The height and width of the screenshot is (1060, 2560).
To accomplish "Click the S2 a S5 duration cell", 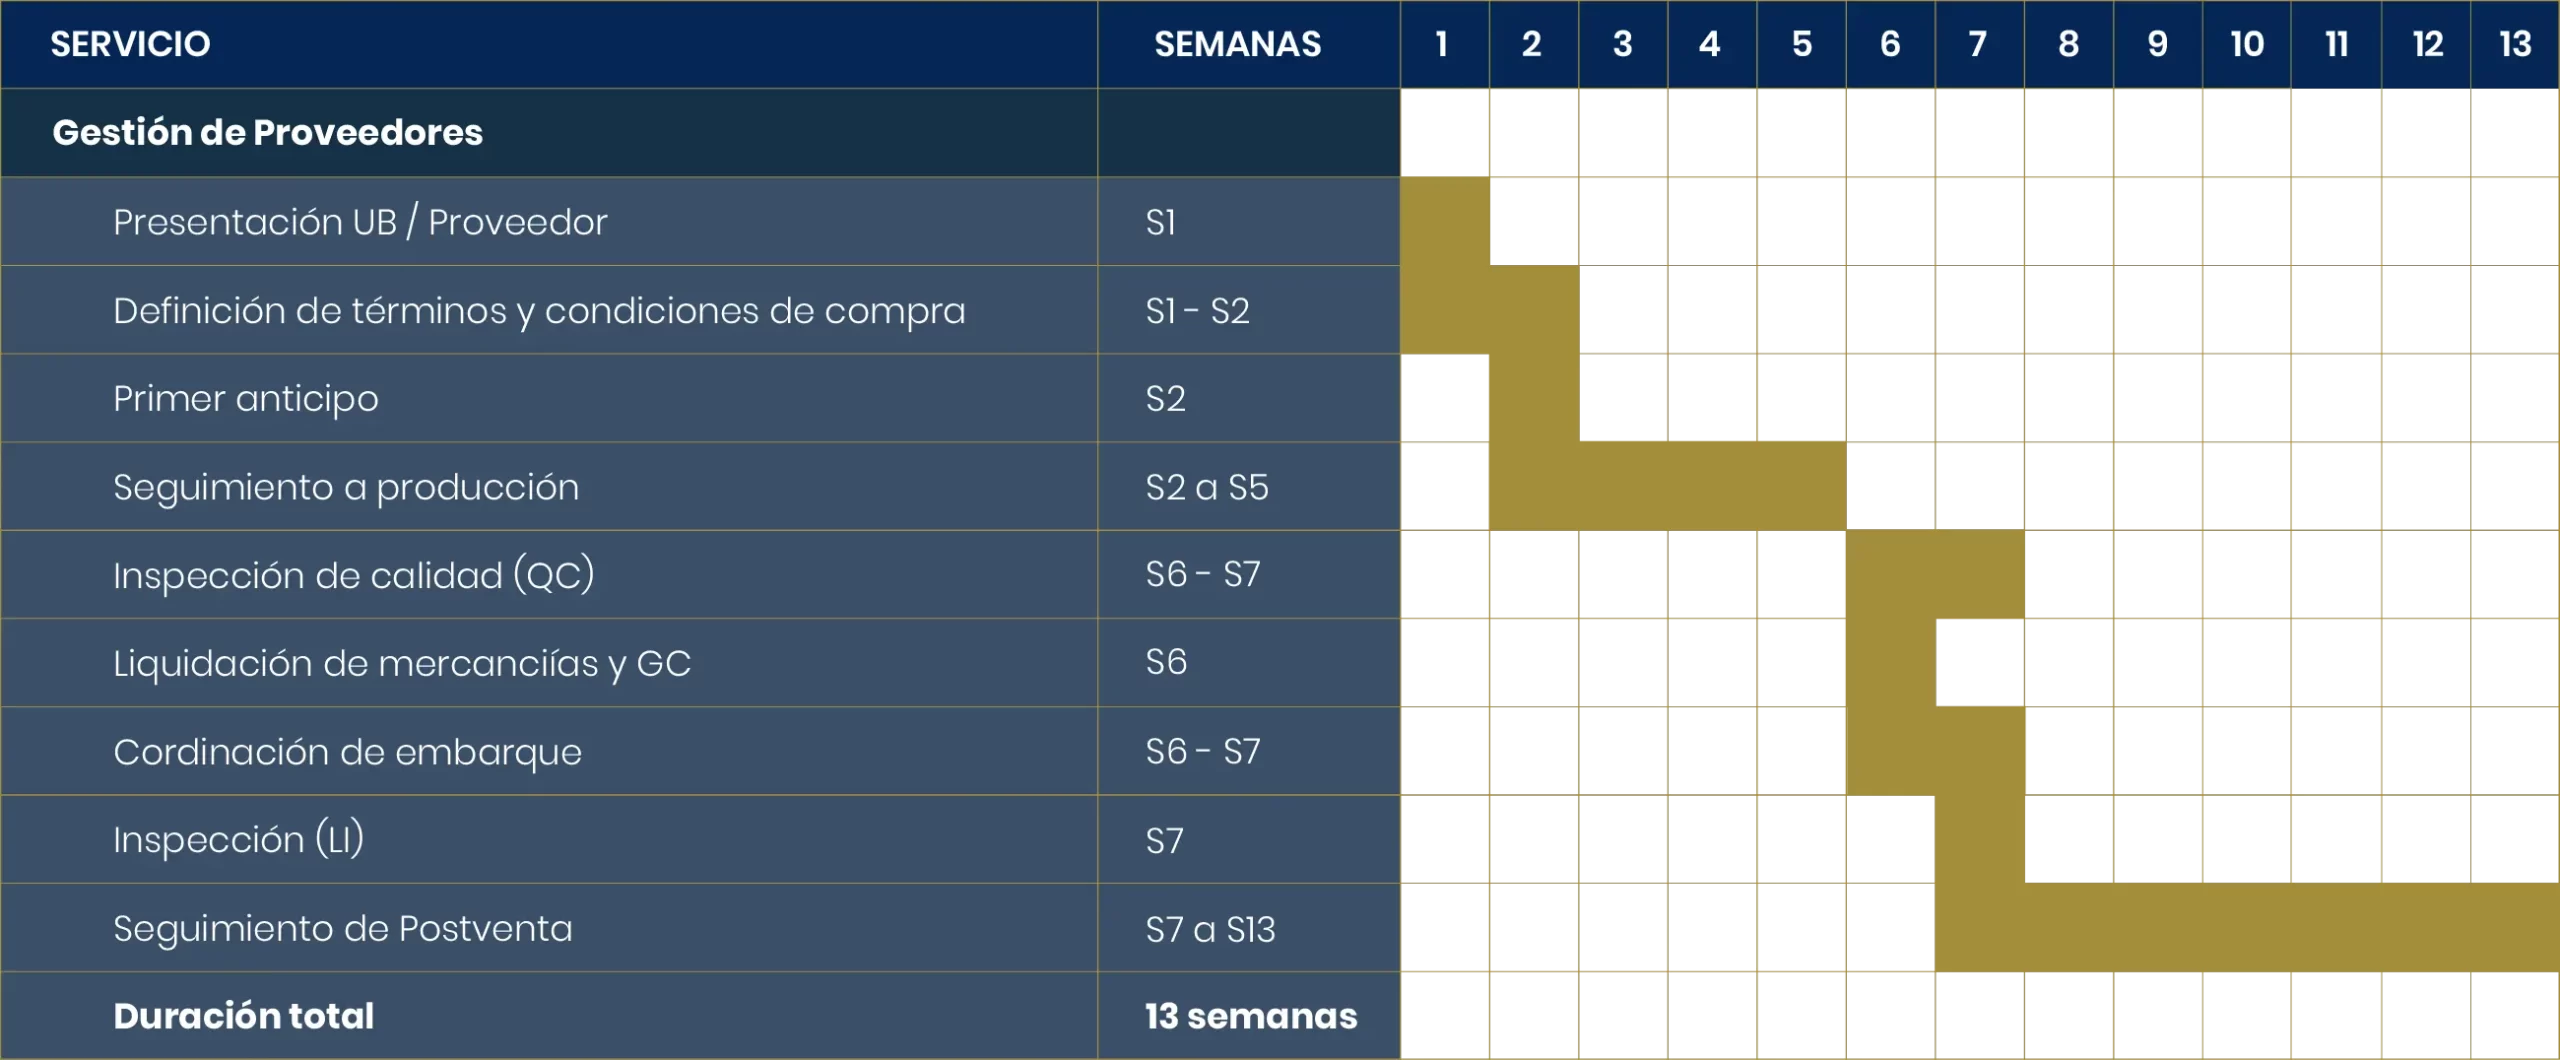I will (1207, 487).
